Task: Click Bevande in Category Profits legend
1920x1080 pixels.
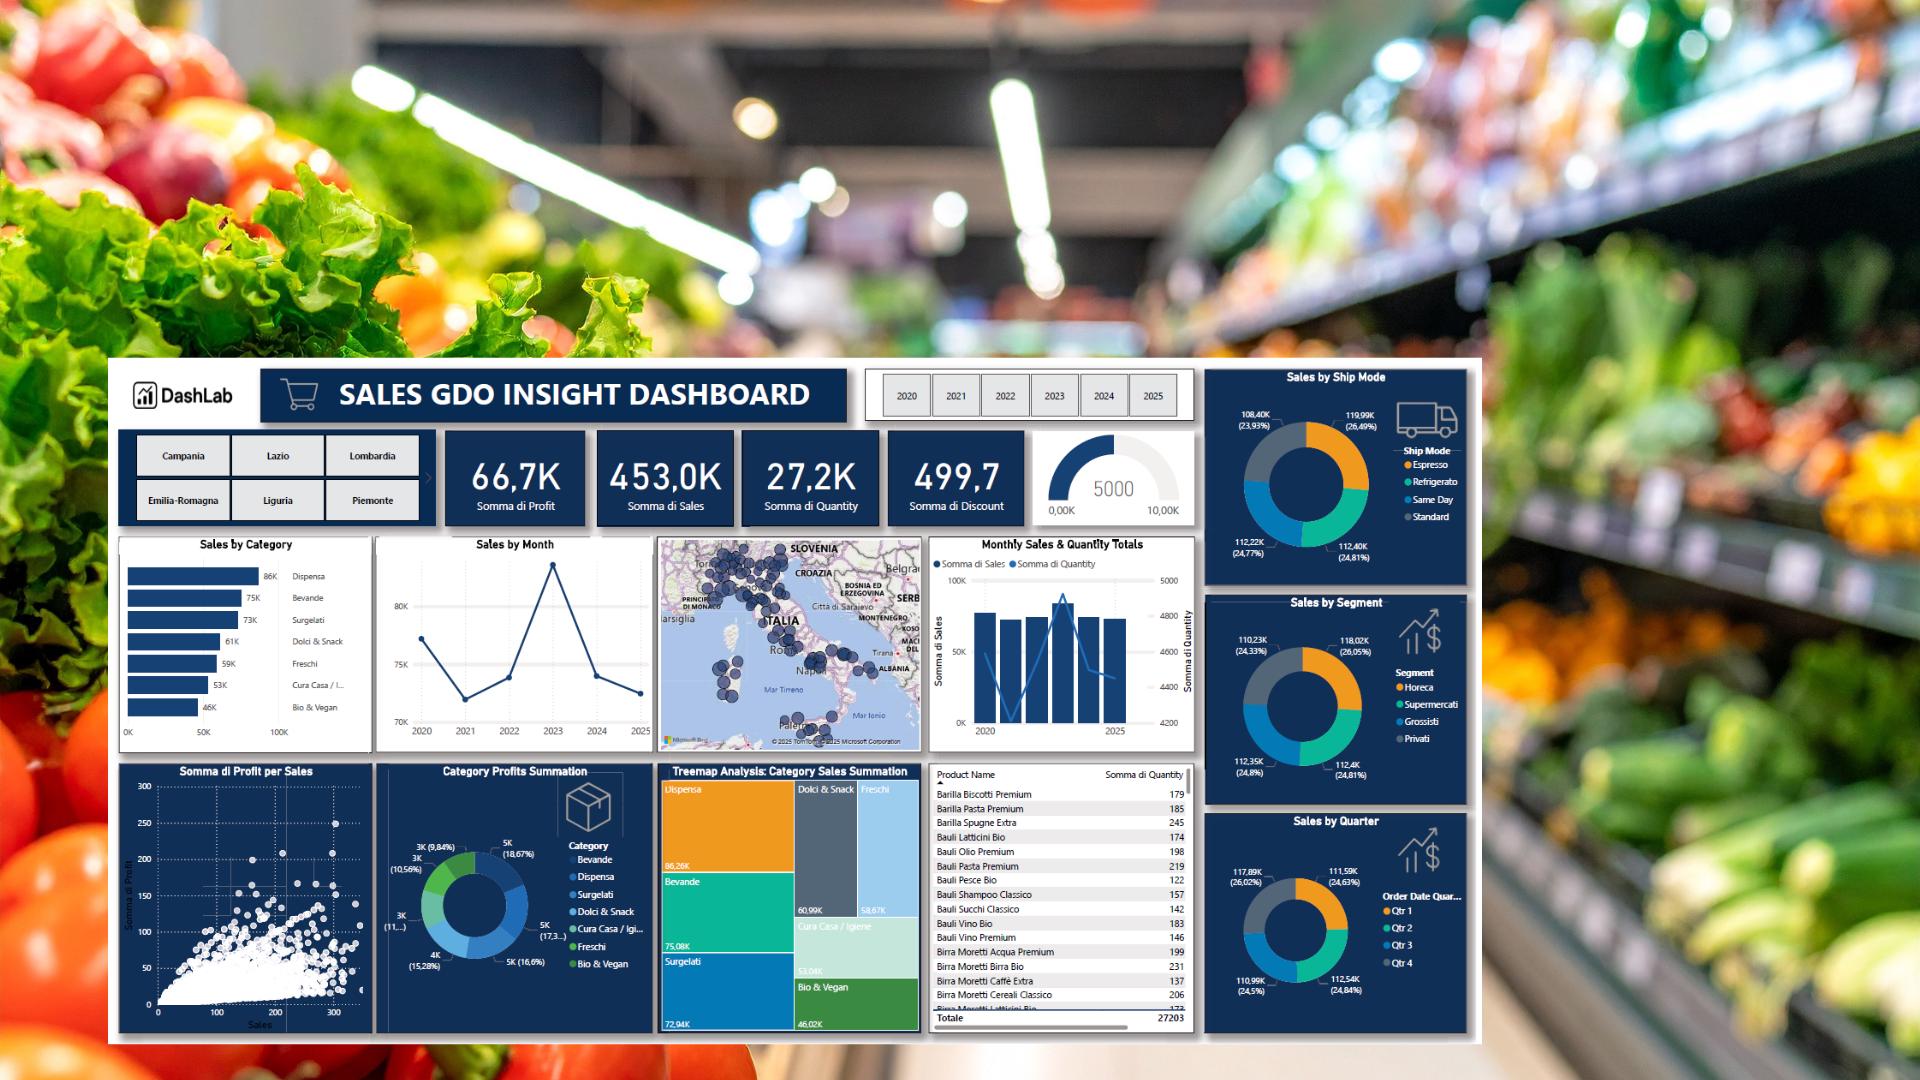Action: [591, 860]
